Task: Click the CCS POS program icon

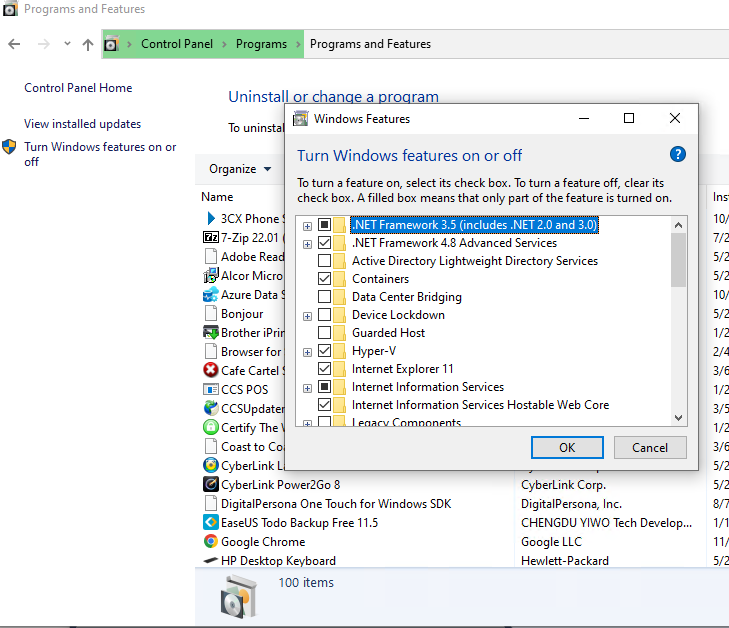Action: click(x=211, y=389)
